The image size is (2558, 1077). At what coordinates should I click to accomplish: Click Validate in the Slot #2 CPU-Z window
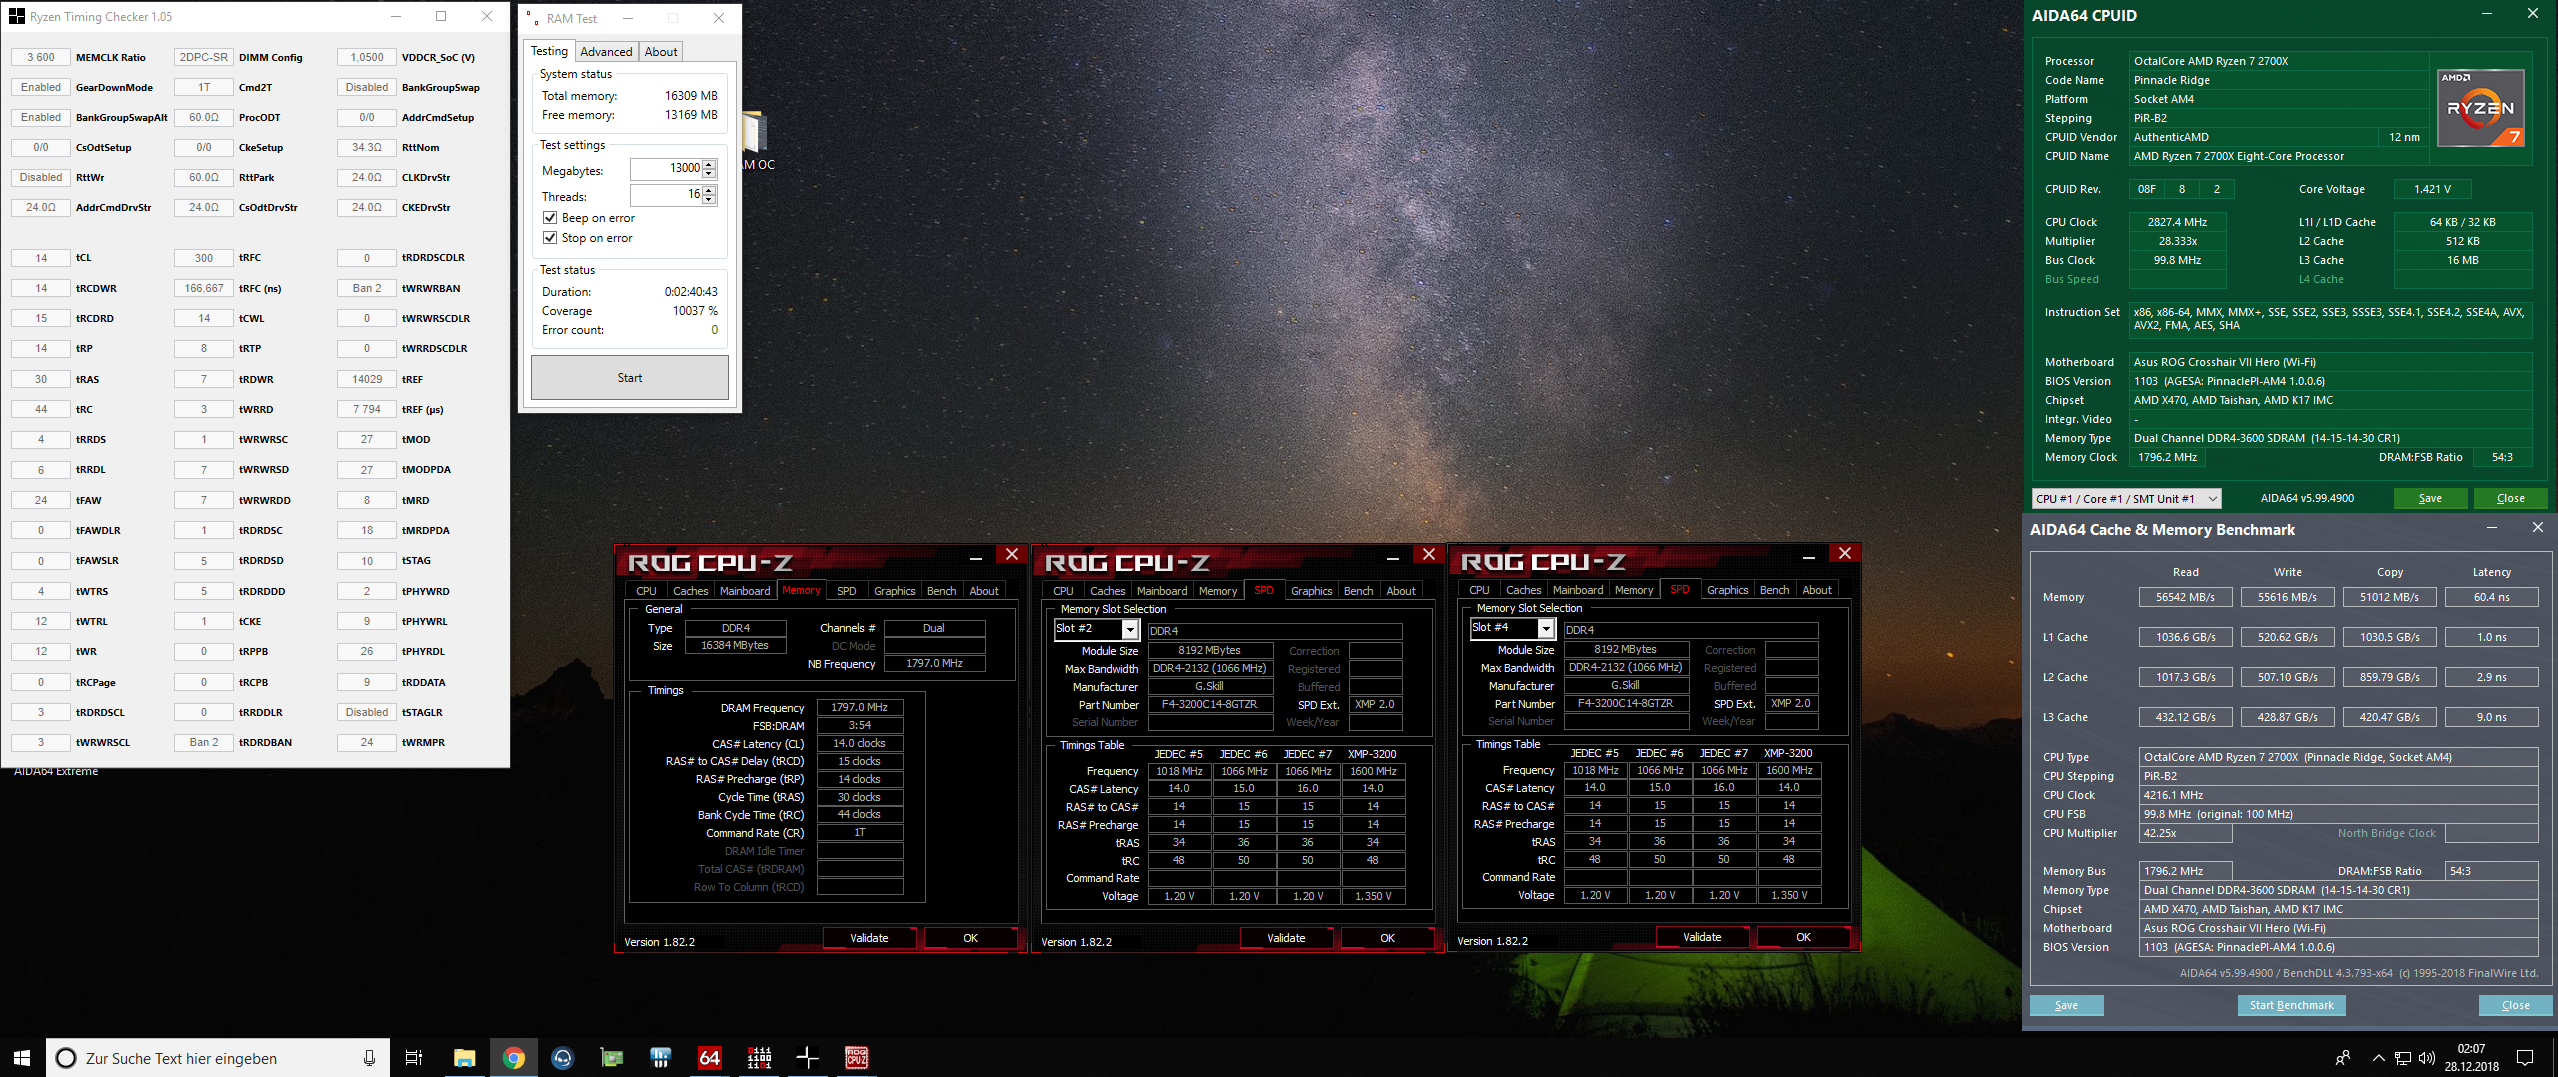1286,938
